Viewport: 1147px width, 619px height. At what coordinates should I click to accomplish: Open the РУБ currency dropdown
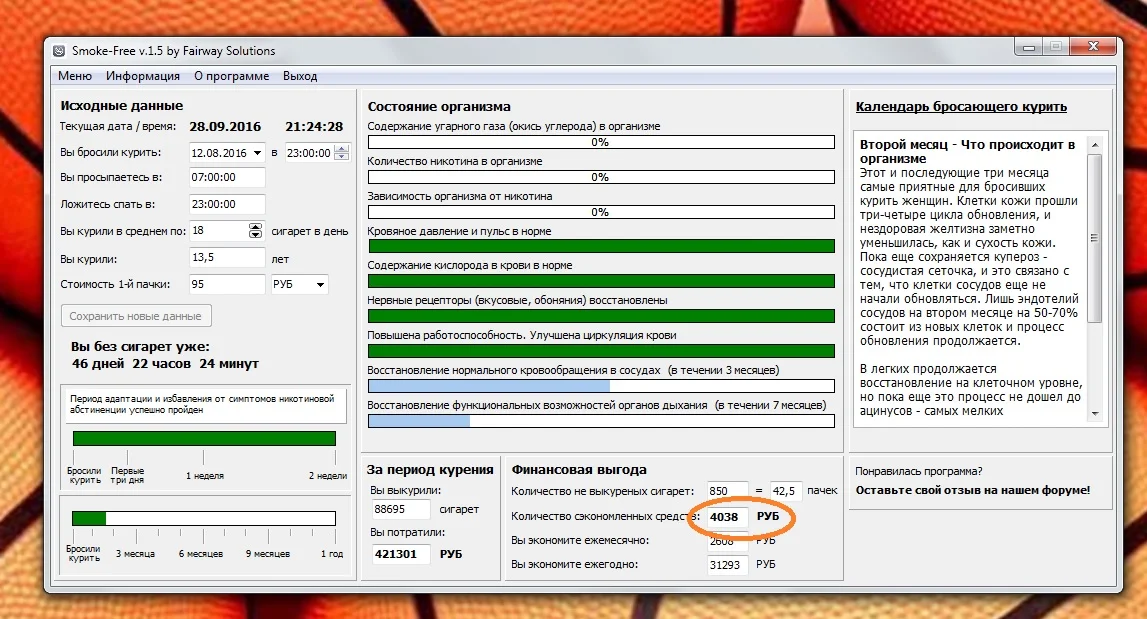click(x=298, y=283)
